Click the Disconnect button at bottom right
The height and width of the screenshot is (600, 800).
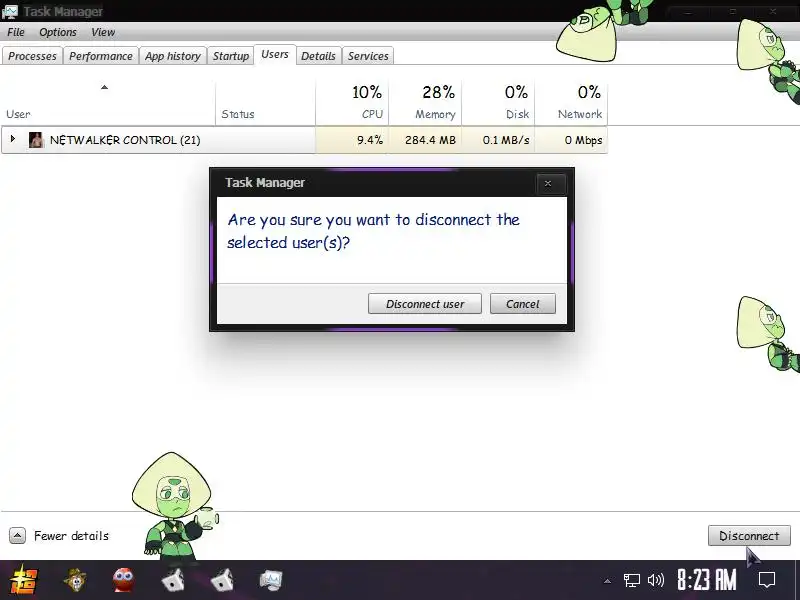pos(749,536)
